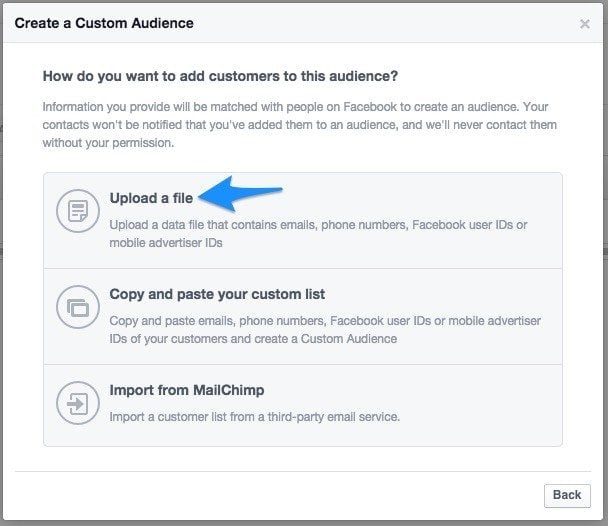Click the 'How do you want to add customers' heading
Image resolution: width=608 pixels, height=526 pixels.
point(220,76)
